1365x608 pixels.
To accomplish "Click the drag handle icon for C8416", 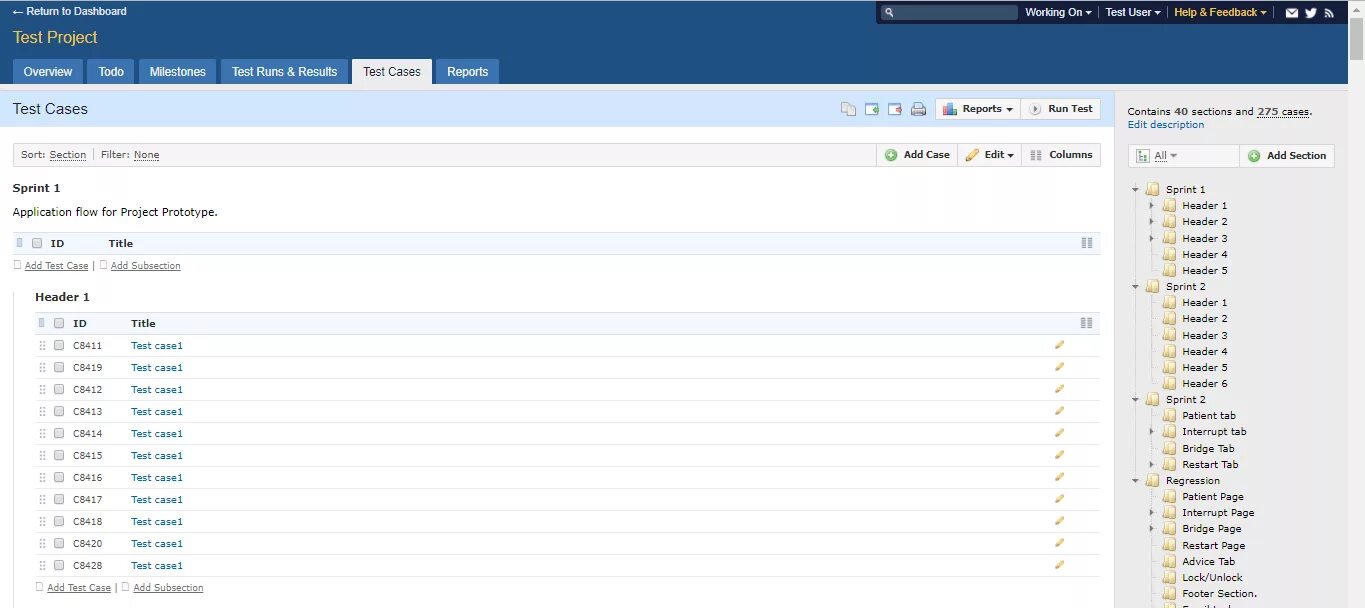I will click(x=42, y=478).
